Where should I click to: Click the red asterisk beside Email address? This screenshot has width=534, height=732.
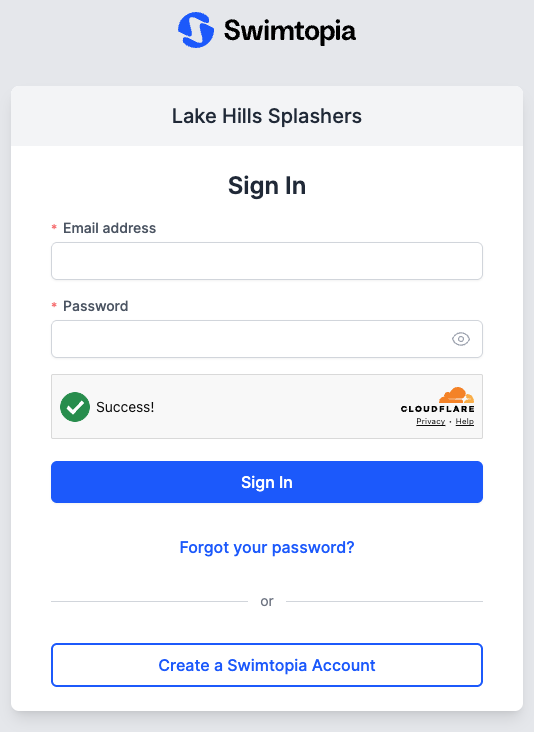pyautogui.click(x=54, y=227)
